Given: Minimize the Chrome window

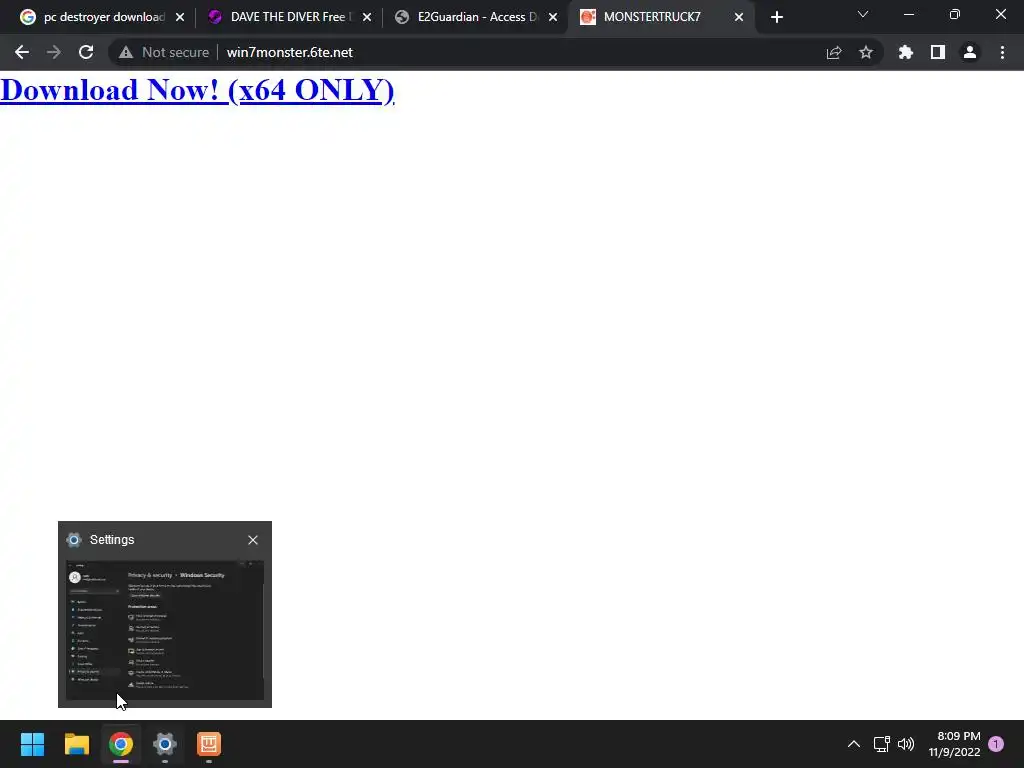Looking at the screenshot, I should pos(908,14).
